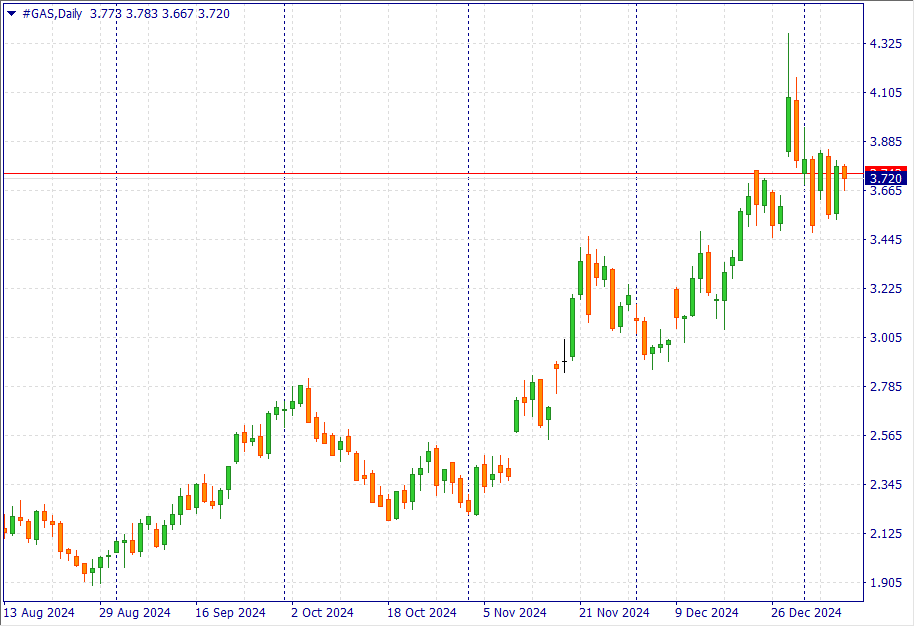The height and width of the screenshot is (626, 915).
Task: Click the 3.005 price scale label
Action: [886, 338]
